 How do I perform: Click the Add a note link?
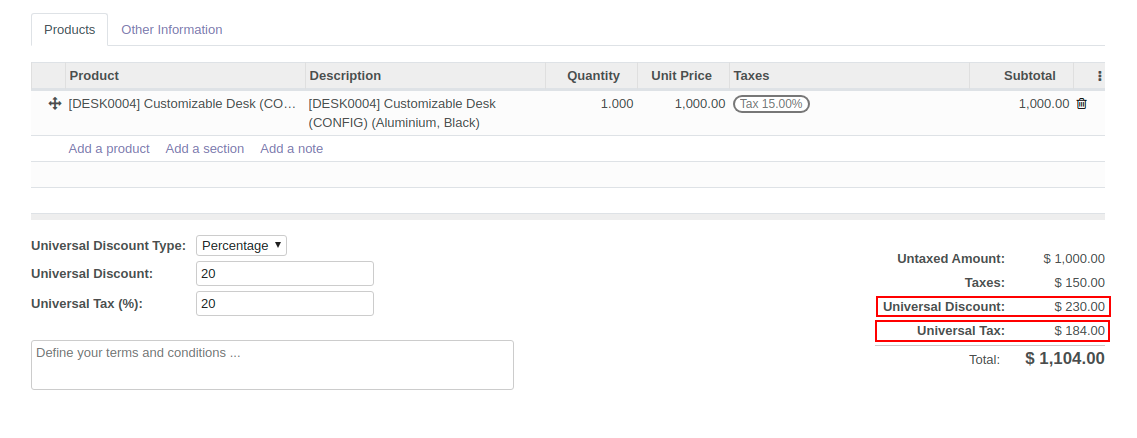pos(292,149)
